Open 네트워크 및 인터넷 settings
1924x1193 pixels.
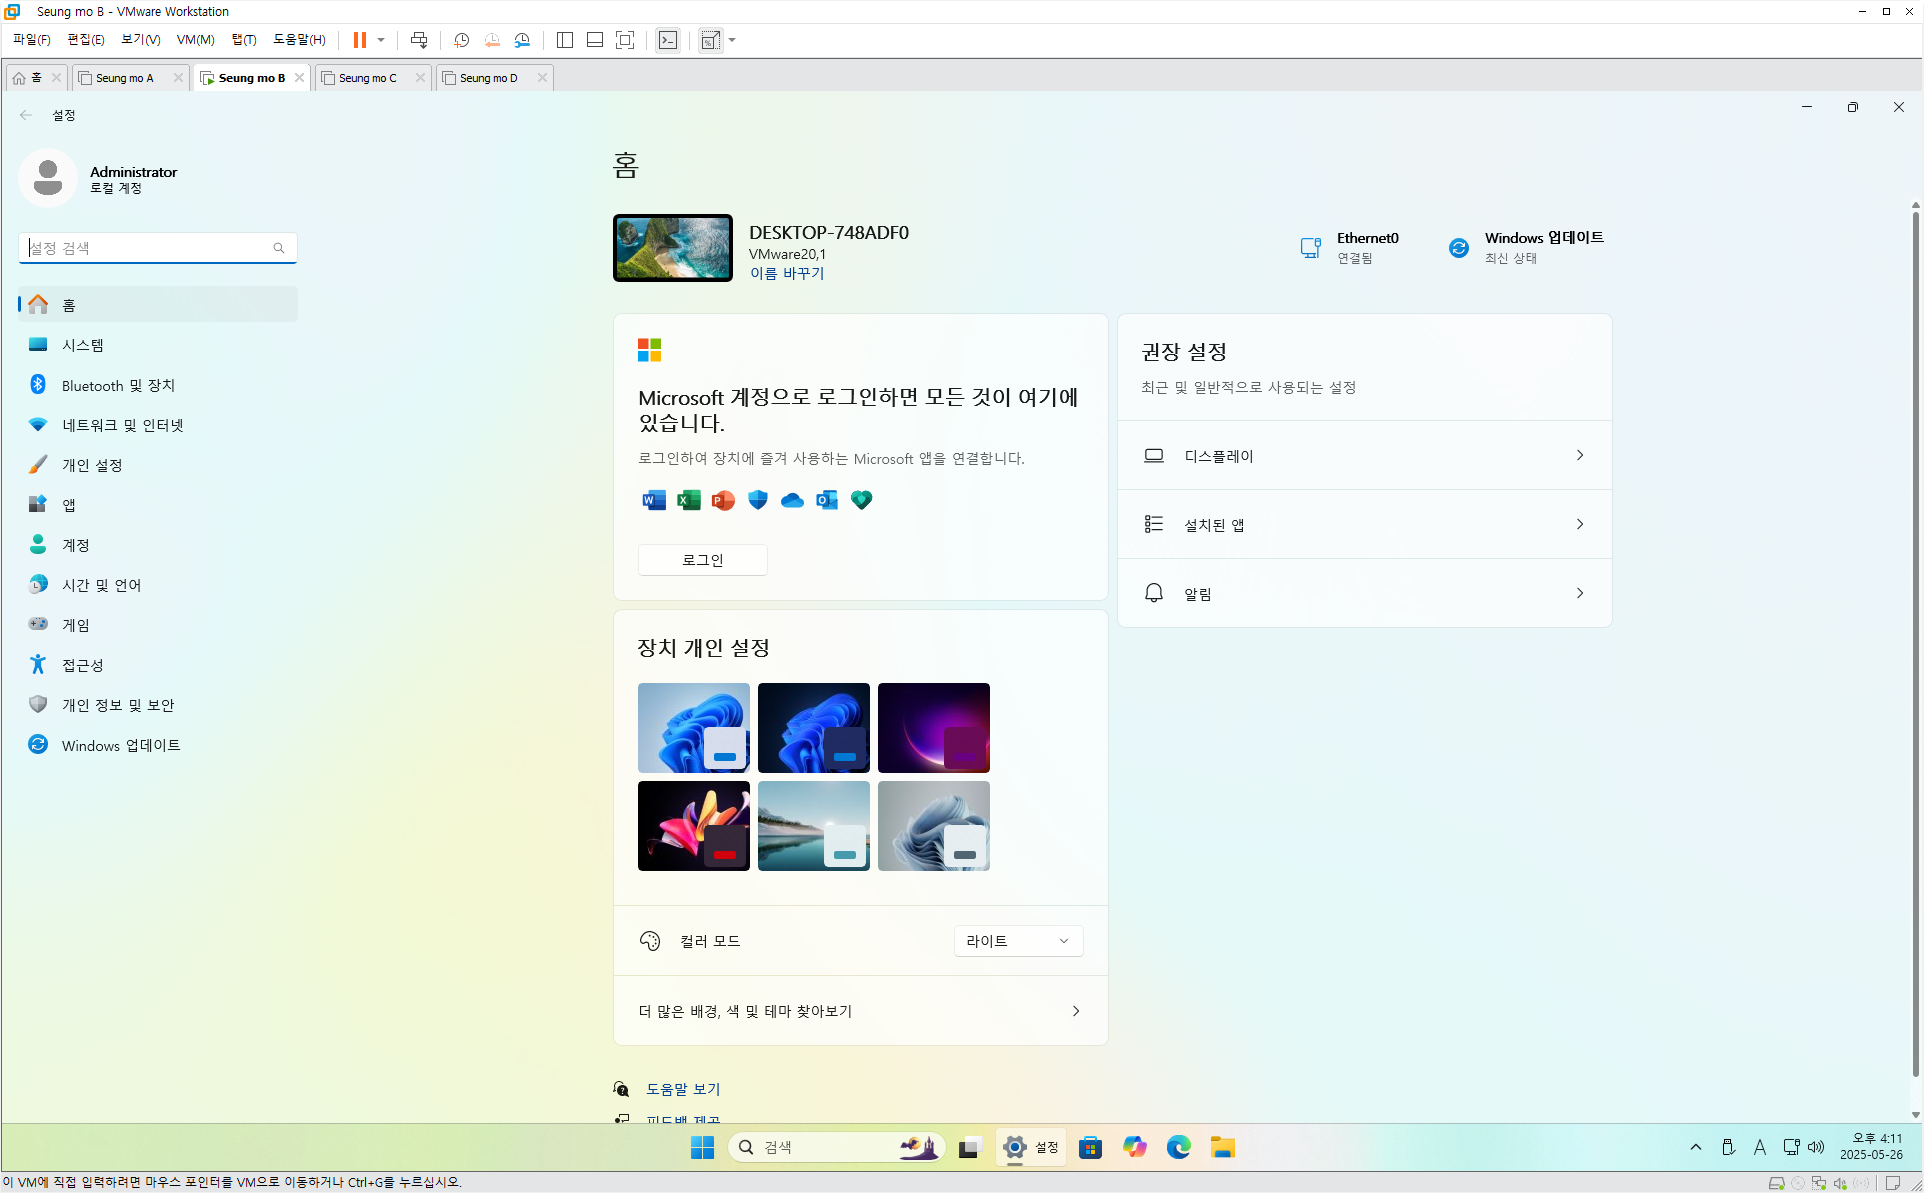point(122,425)
